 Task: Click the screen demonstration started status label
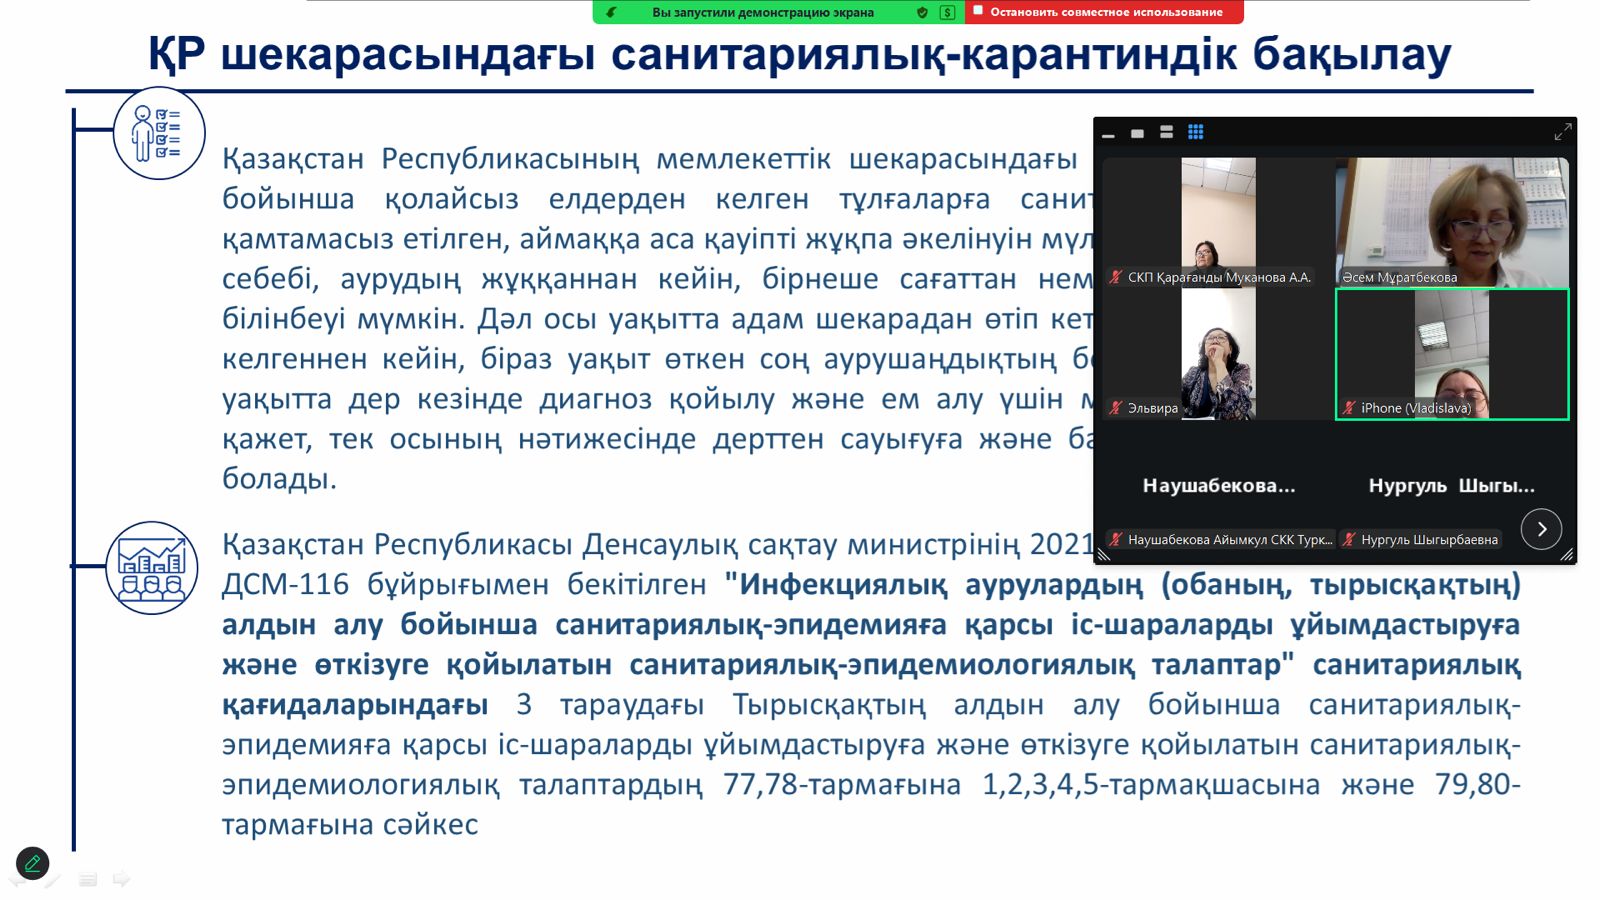click(762, 12)
